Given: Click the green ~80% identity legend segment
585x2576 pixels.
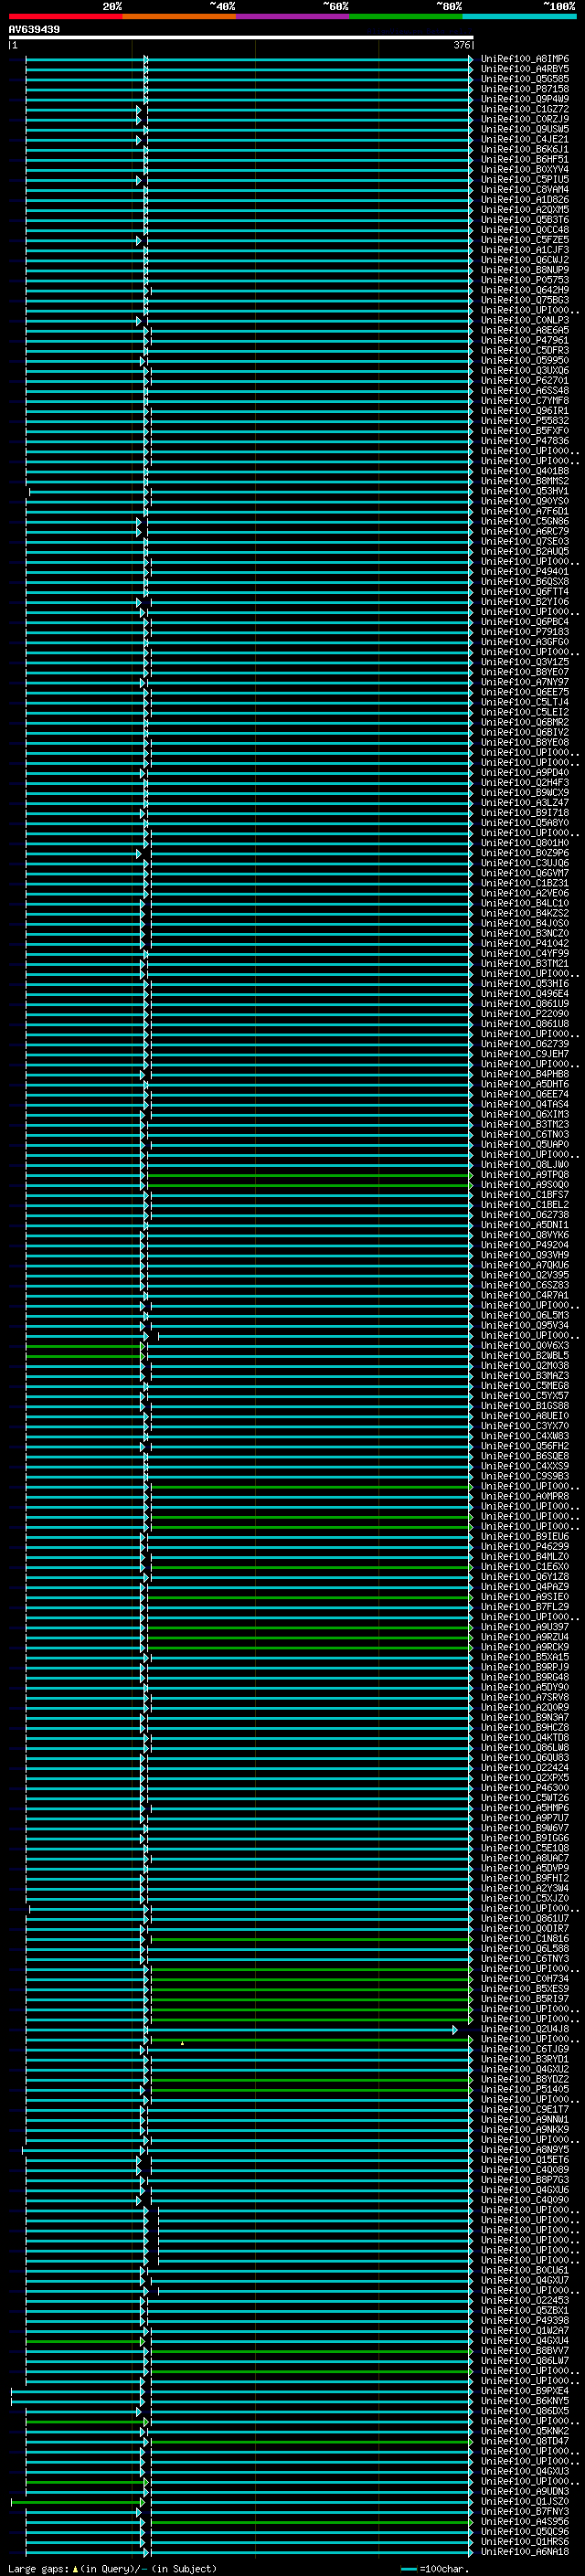Looking at the screenshot, I should click(406, 16).
